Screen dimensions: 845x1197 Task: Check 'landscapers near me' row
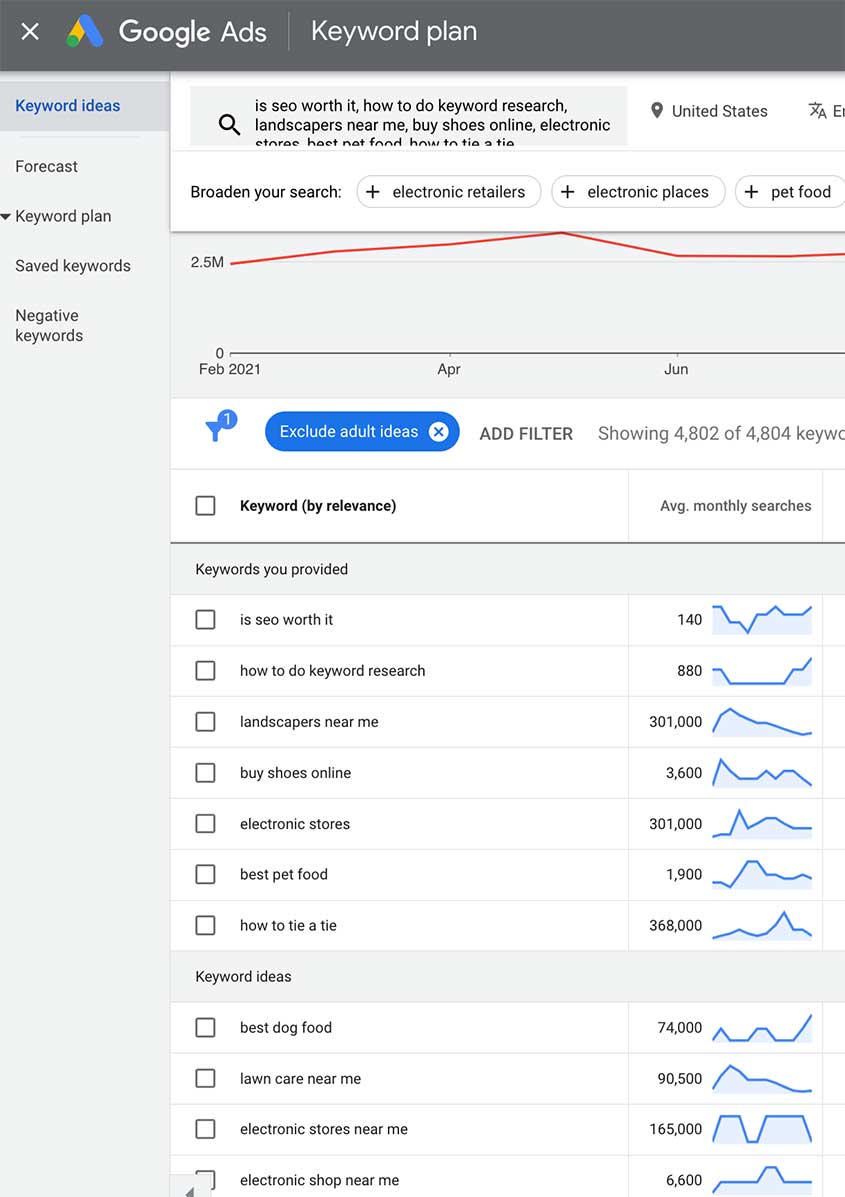(x=205, y=721)
